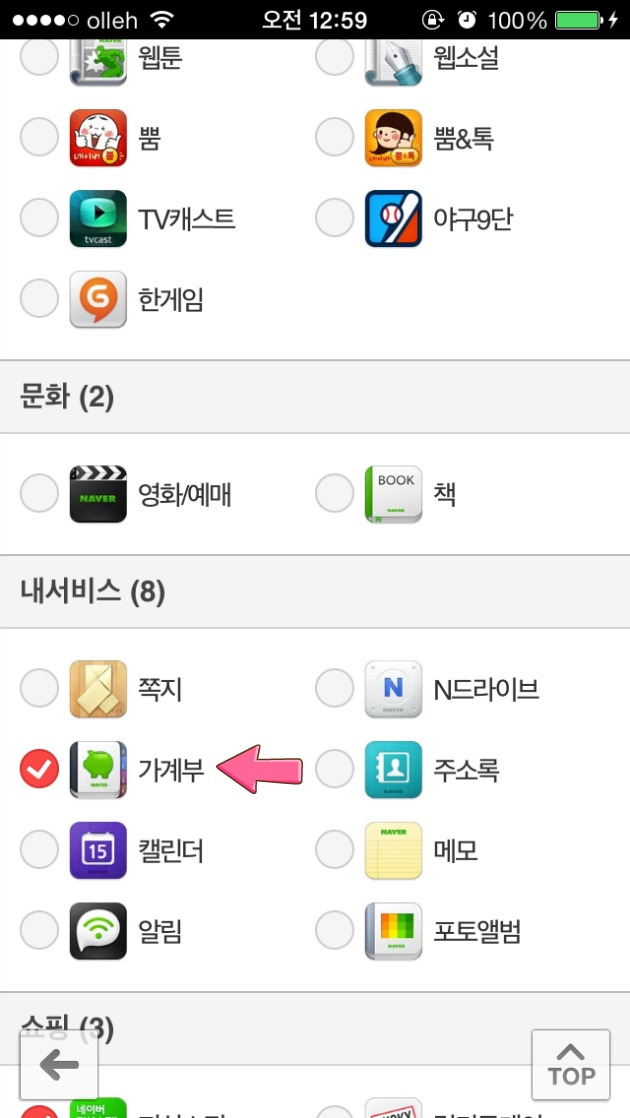
Task: Tap the yellow 메모 notepad icon
Action: (x=393, y=850)
